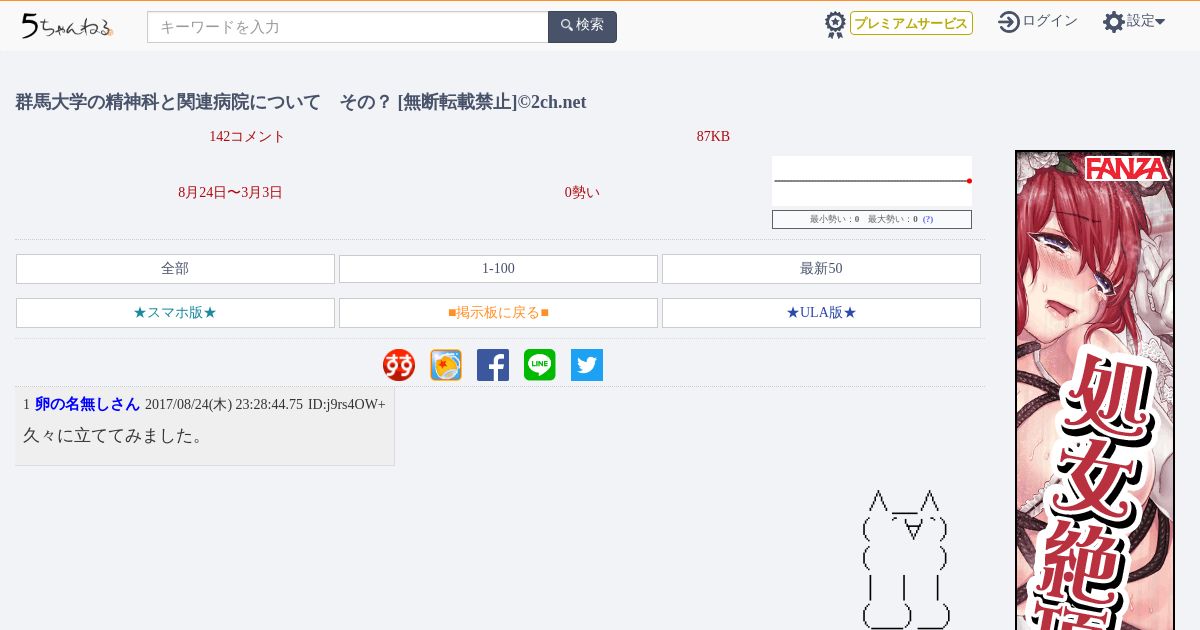Open the (?) help link under graph
Screen dimensions: 1200x630
point(928,219)
